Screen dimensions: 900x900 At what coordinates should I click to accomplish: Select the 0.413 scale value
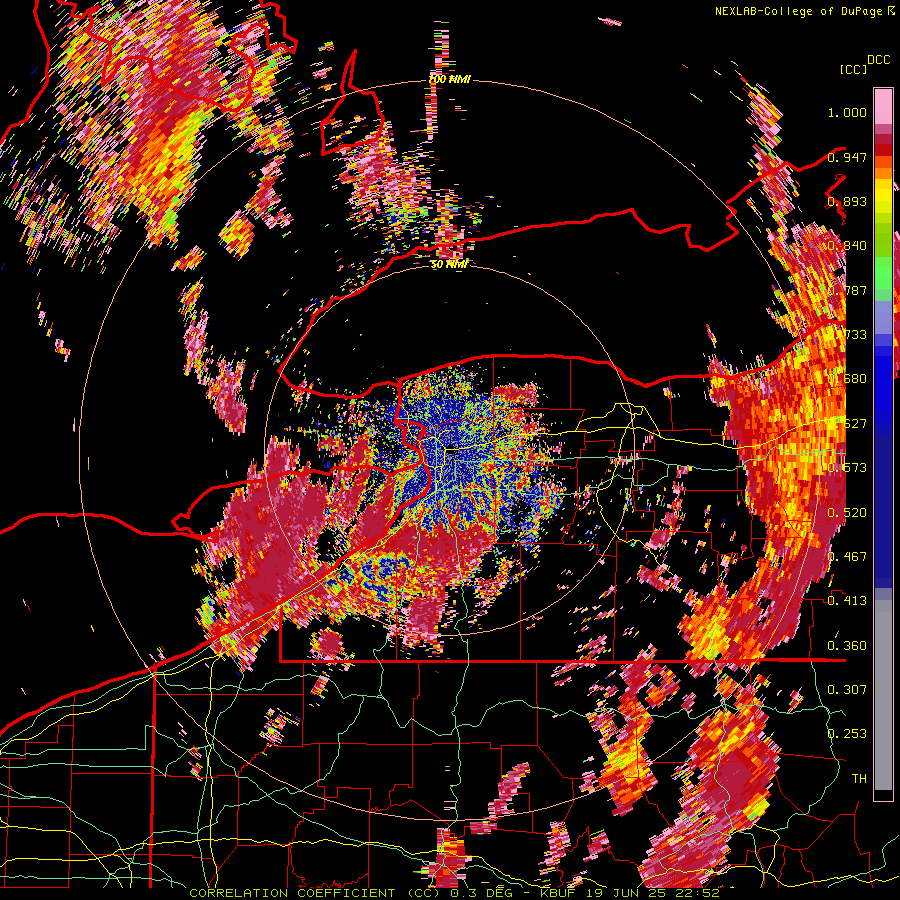(x=847, y=600)
